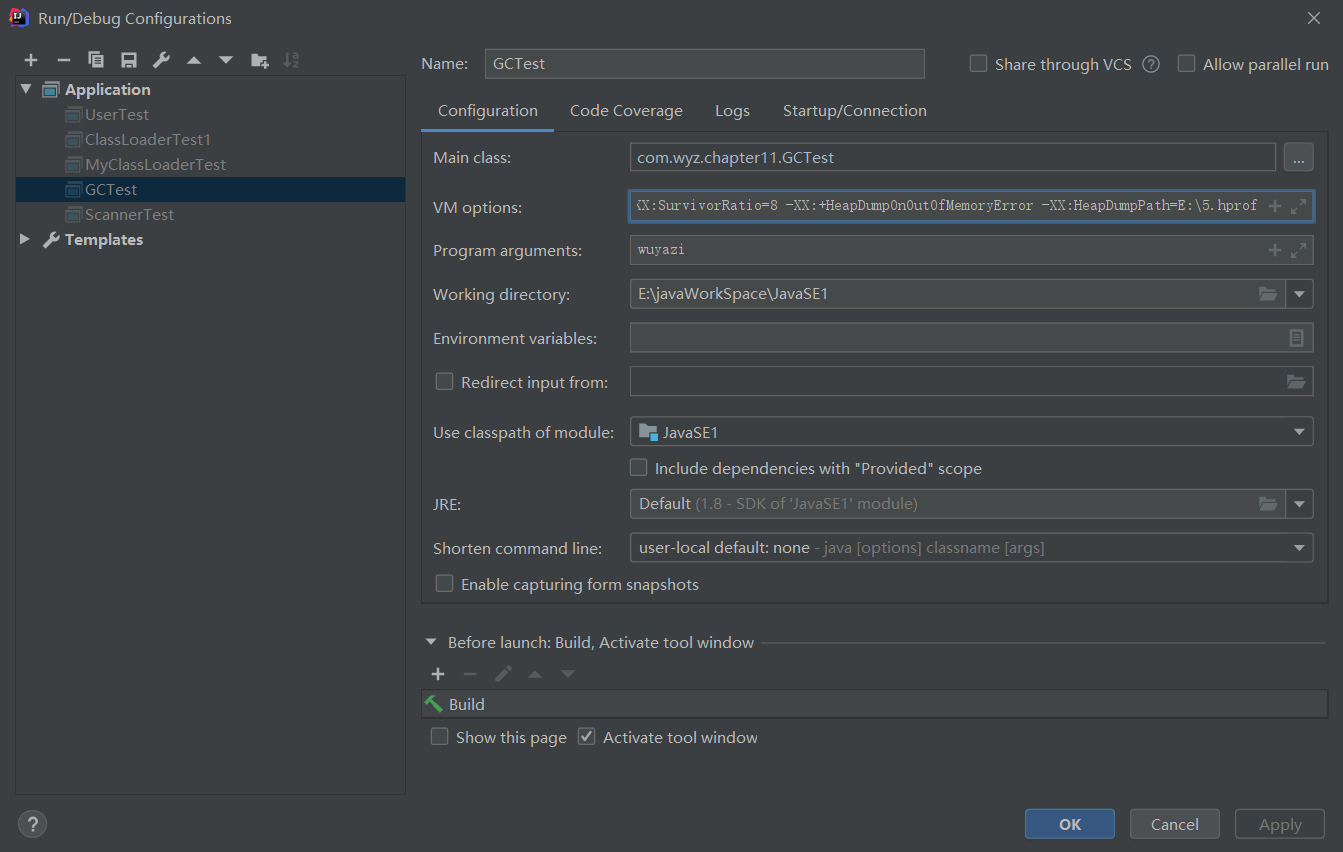Image resolution: width=1343 pixels, height=852 pixels.
Task: Open the Environment variables editor icon
Action: 1296,338
